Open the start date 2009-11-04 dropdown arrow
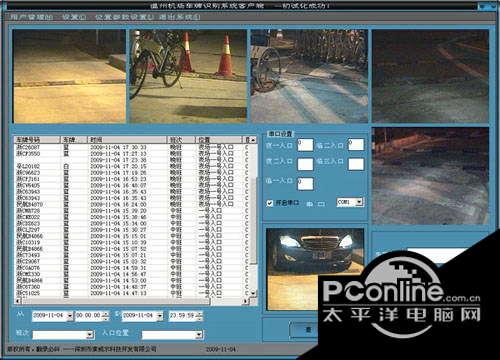The width and height of the screenshot is (500, 360). coord(70,315)
